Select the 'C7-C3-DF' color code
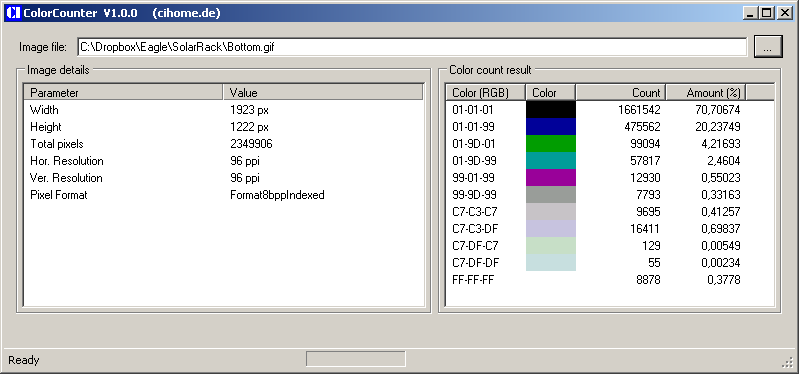This screenshot has height=374, width=799. 475,229
